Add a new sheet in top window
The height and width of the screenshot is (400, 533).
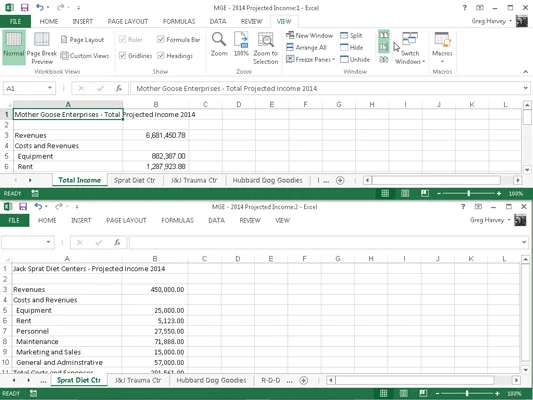(340, 180)
